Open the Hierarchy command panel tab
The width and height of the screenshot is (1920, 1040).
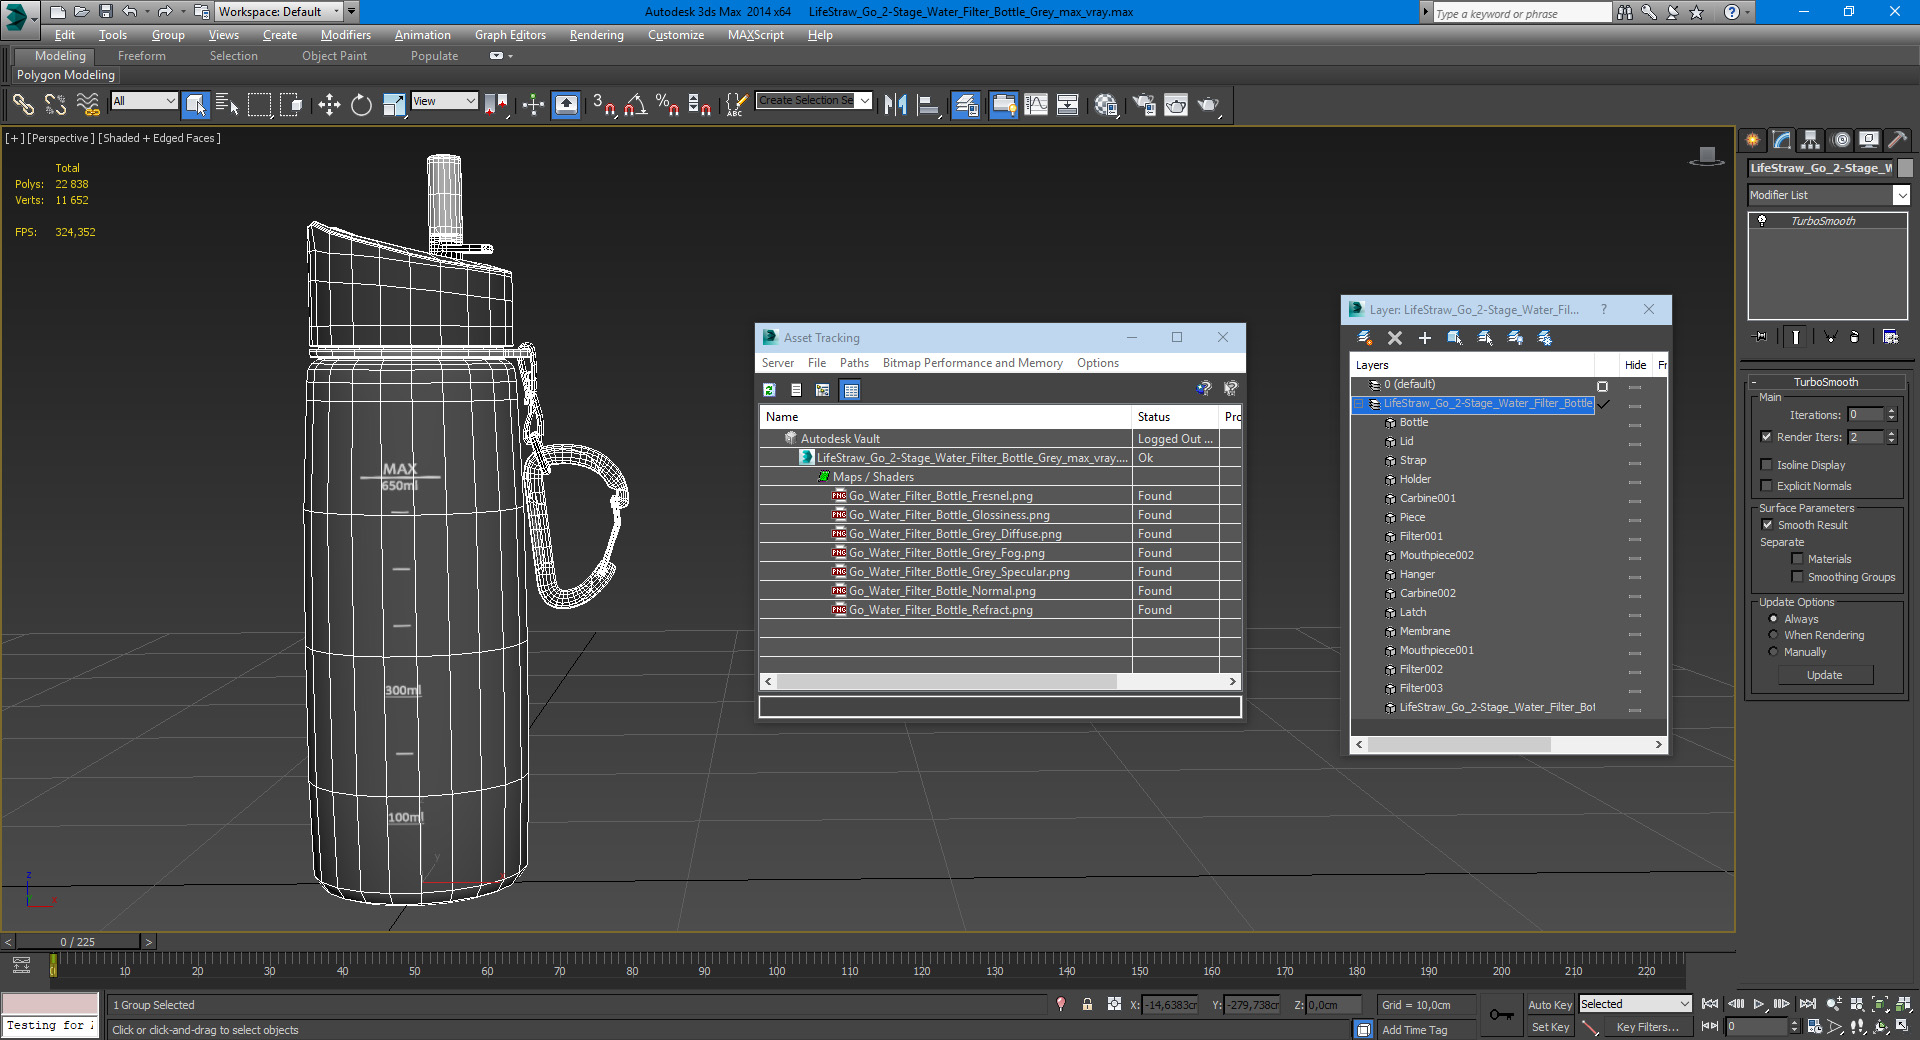(x=1811, y=140)
